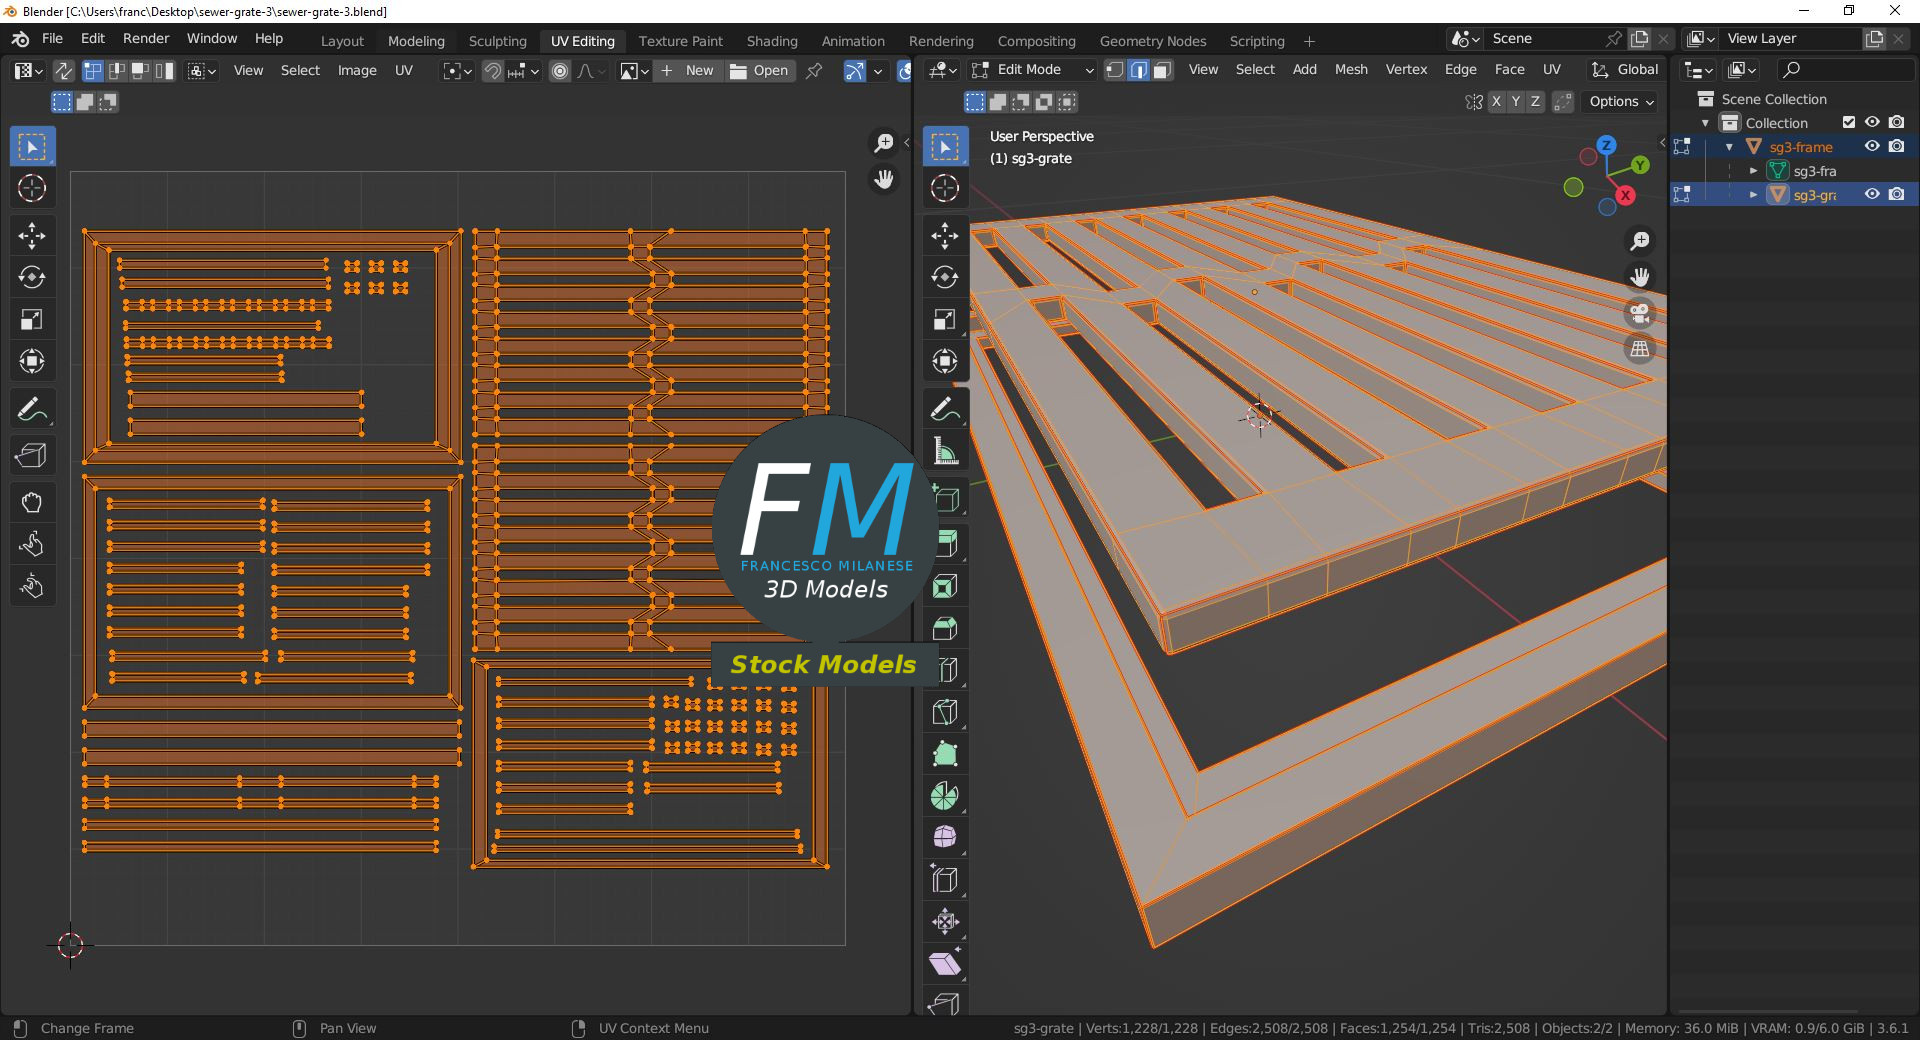The width and height of the screenshot is (1920, 1040).
Task: Click the Open image button
Action: [x=760, y=71]
